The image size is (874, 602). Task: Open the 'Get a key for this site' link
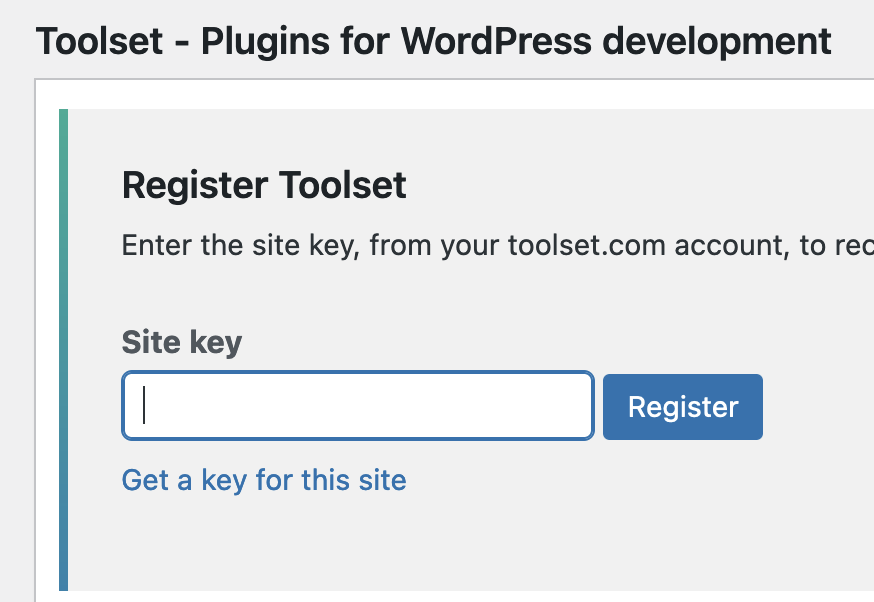[264, 480]
